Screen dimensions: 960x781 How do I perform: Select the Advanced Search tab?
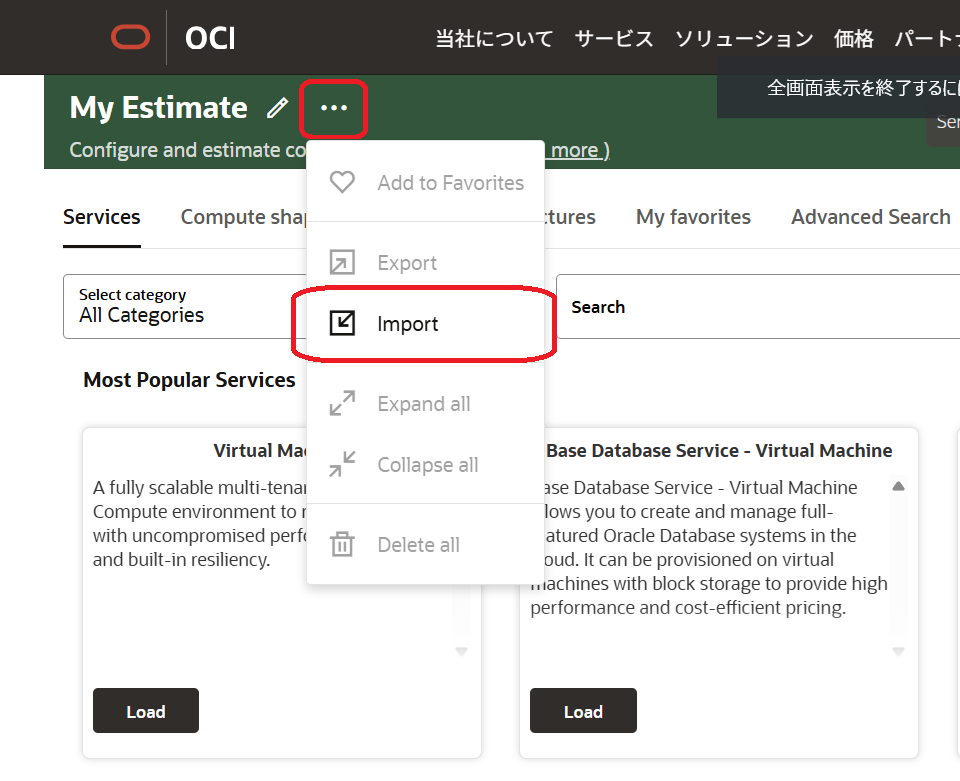(x=870, y=217)
